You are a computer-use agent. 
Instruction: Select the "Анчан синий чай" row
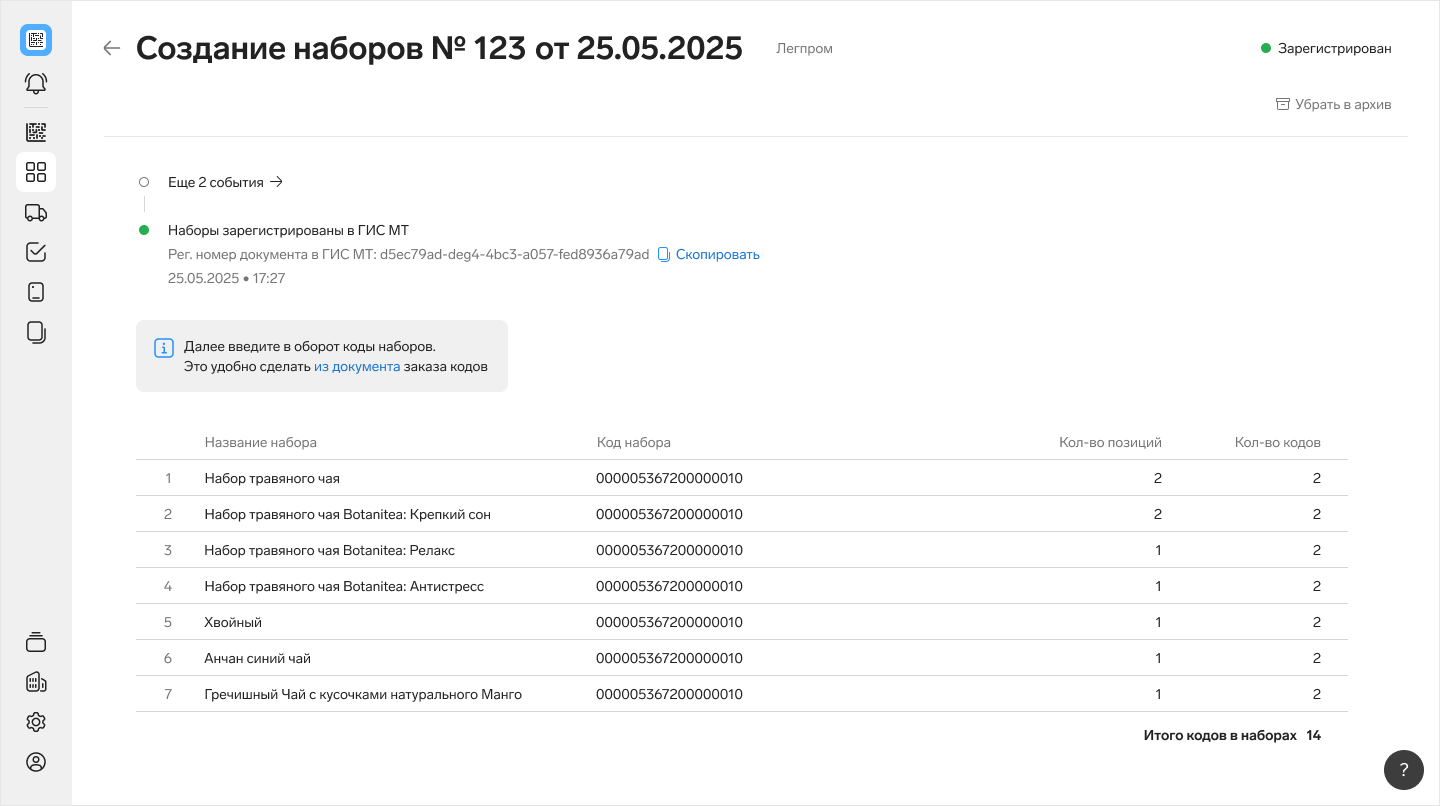coord(257,658)
